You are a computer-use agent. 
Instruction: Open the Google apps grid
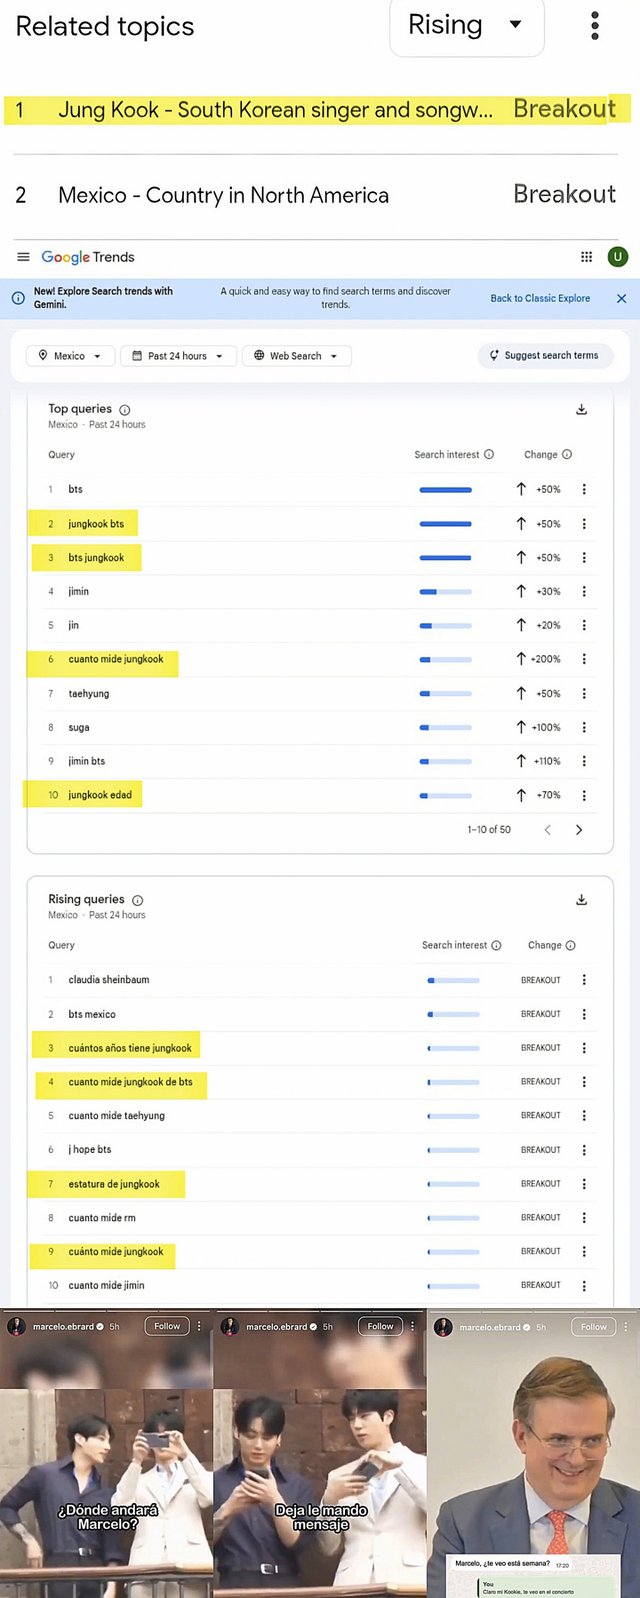(587, 257)
